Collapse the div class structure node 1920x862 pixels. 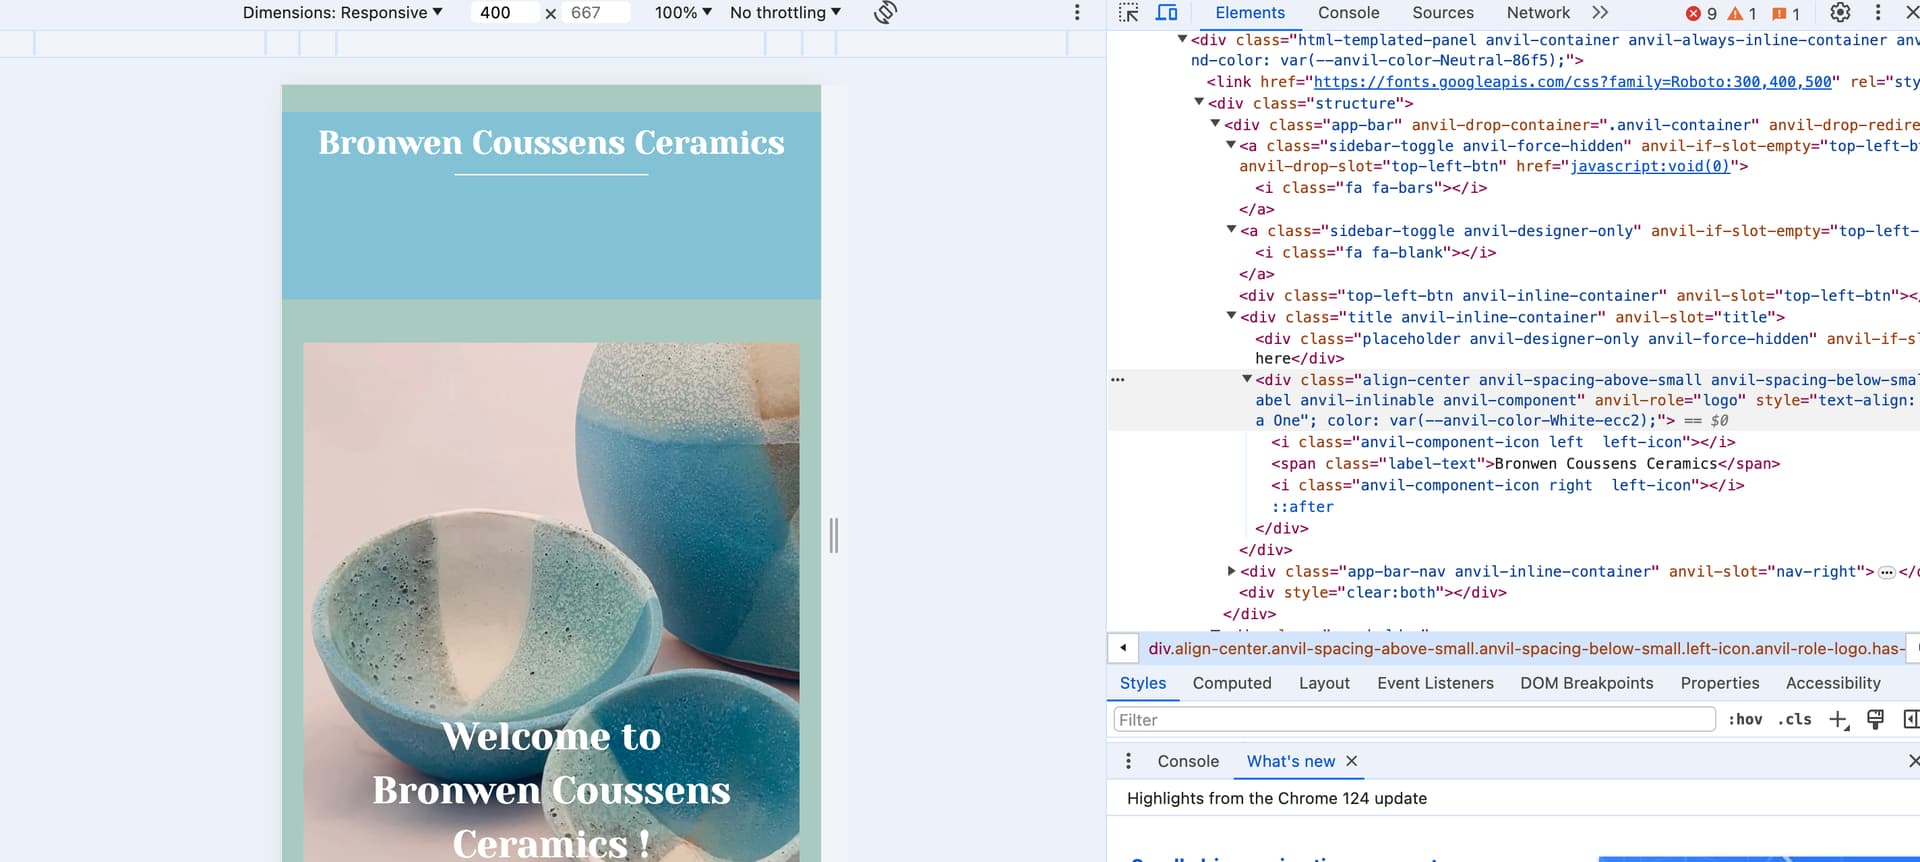(x=1199, y=102)
